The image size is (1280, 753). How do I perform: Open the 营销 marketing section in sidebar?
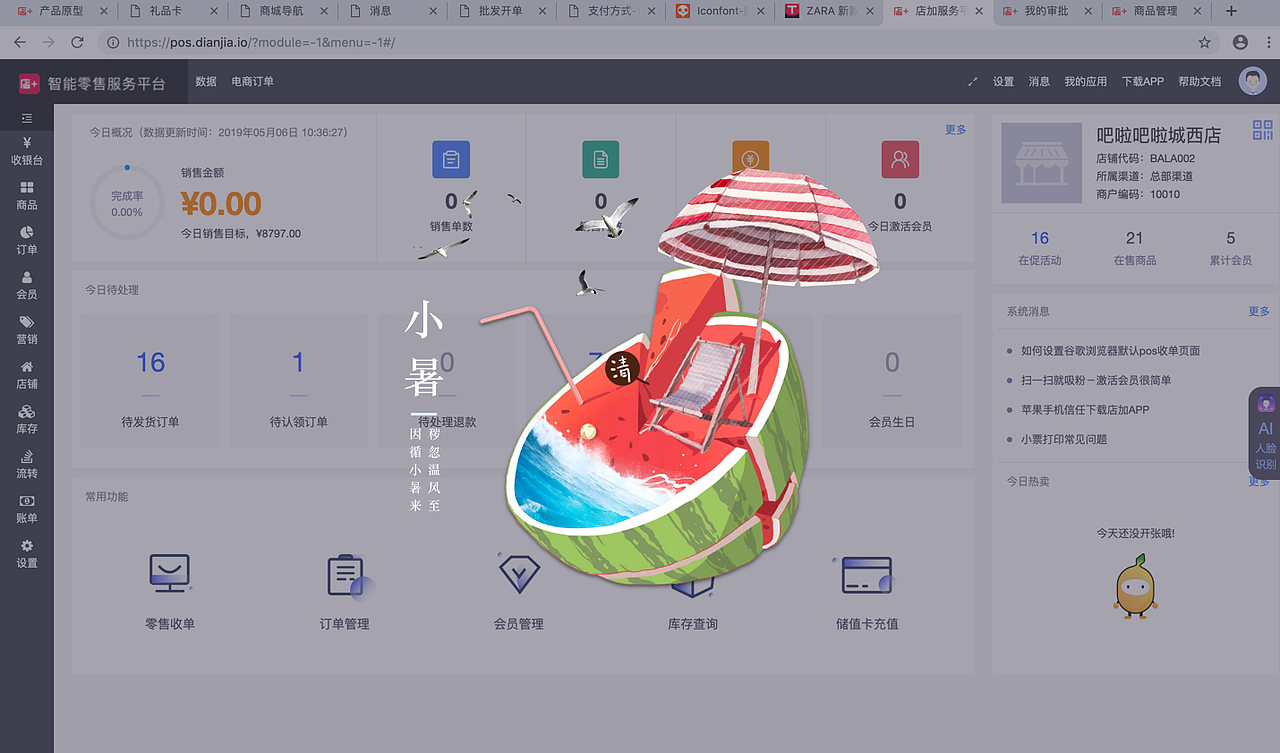(27, 330)
